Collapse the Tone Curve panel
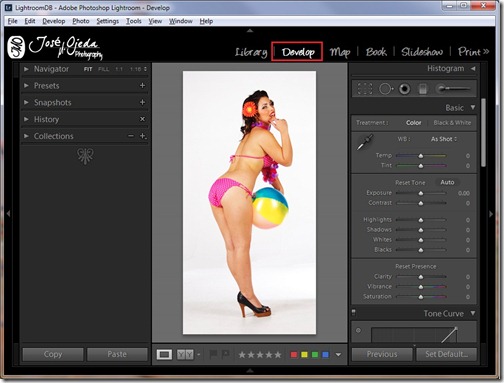 (473, 313)
